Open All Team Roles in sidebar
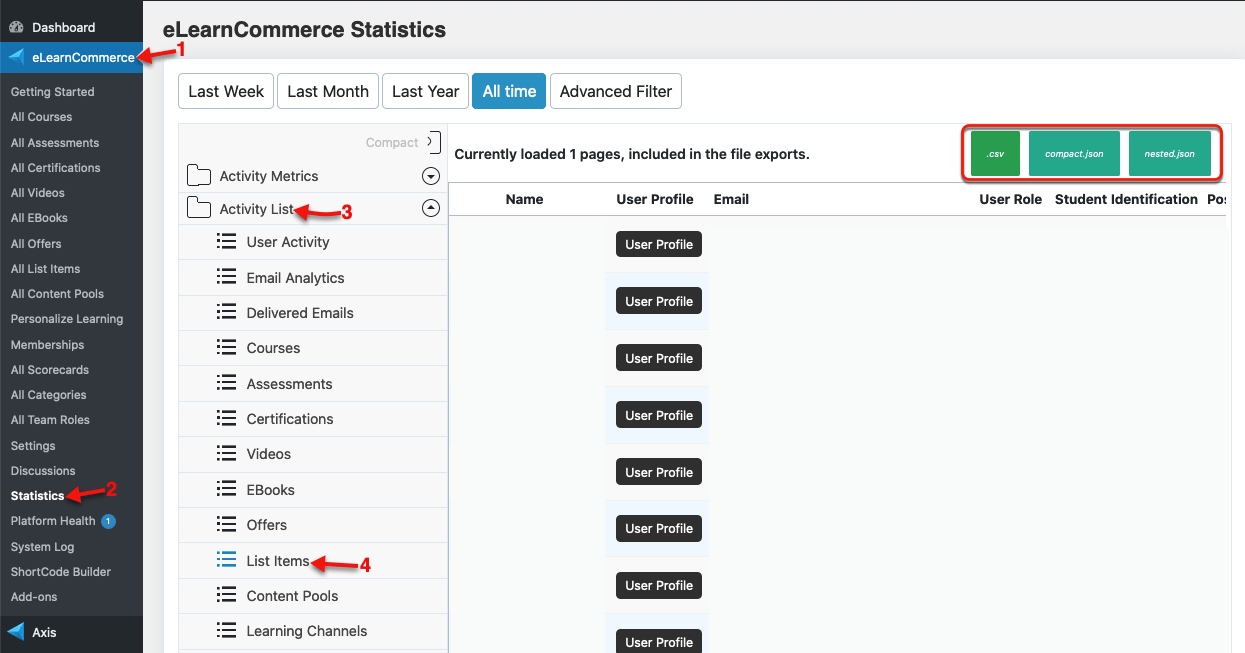 [50, 420]
